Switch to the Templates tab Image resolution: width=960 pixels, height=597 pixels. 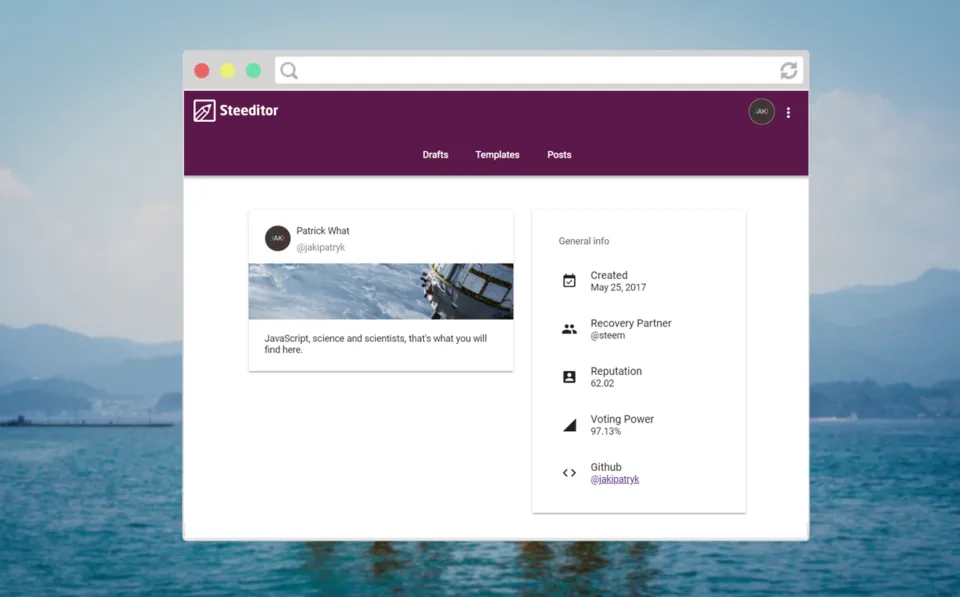(x=497, y=155)
